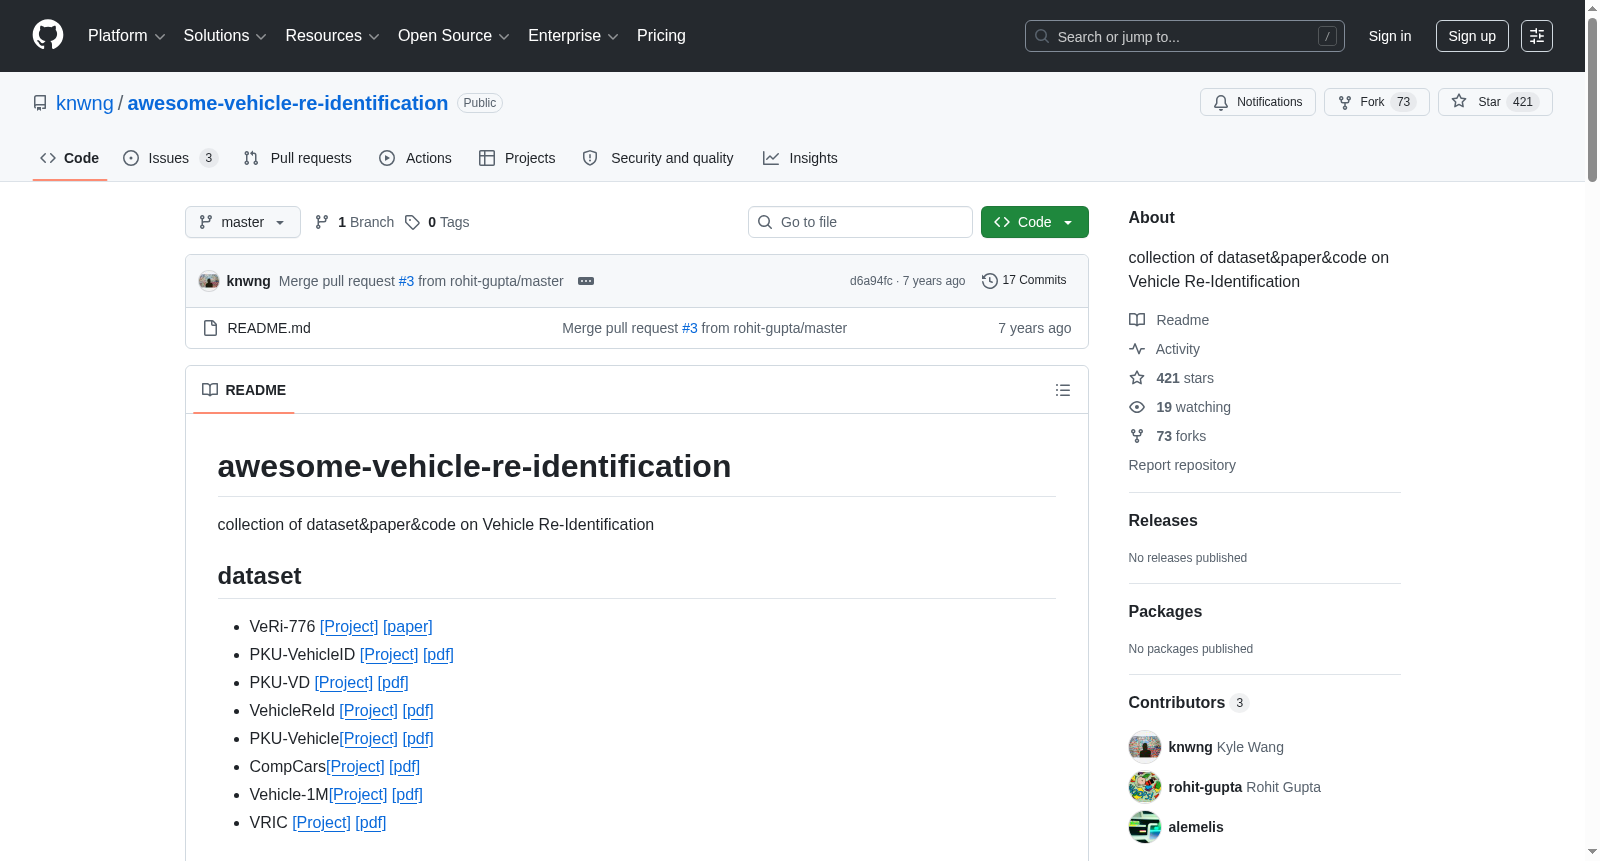The width and height of the screenshot is (1600, 861).
Task: Open Vehicle-1M pdf link
Action: (407, 794)
